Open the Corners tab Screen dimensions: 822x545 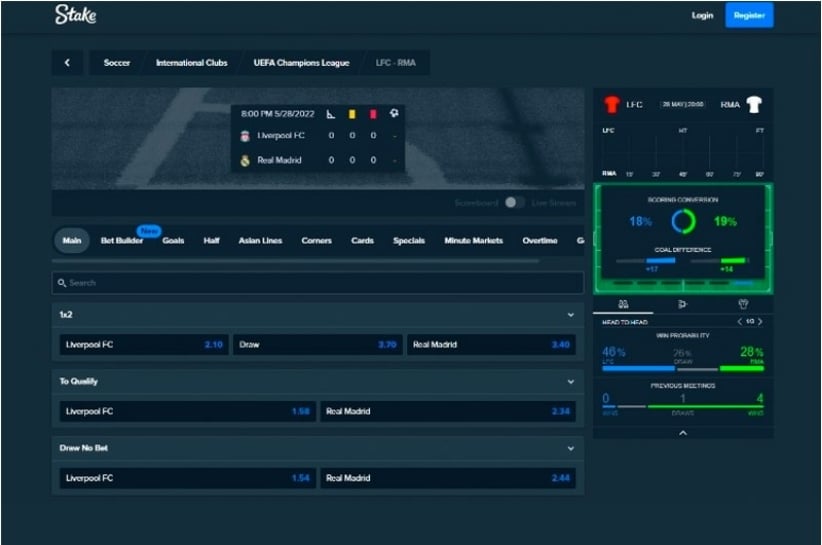(317, 241)
